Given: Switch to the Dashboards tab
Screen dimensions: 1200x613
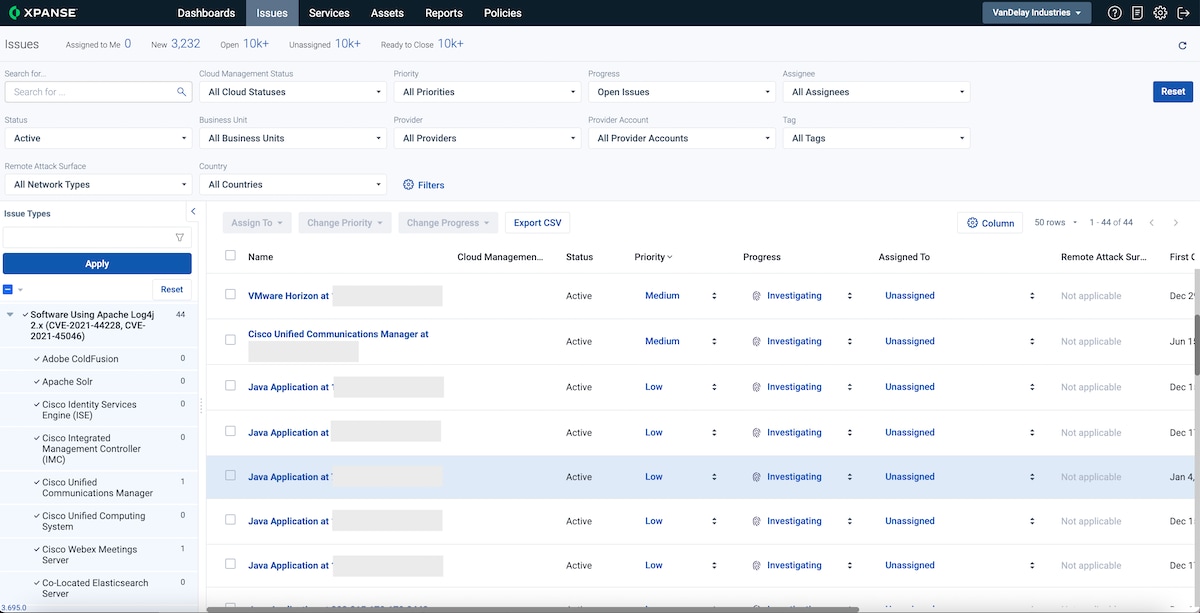Looking at the screenshot, I should tap(206, 13).
